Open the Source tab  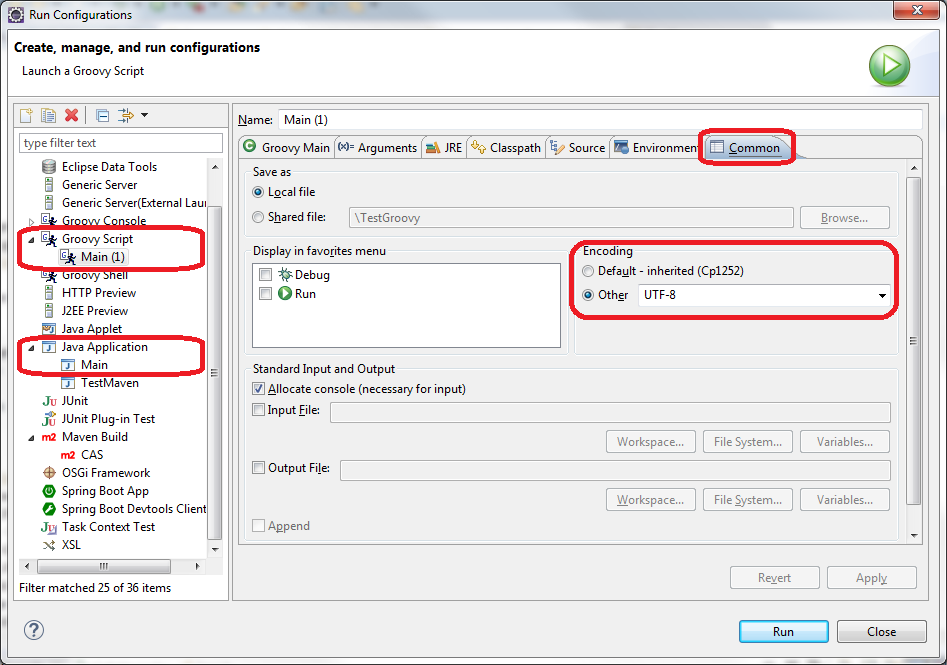click(578, 147)
